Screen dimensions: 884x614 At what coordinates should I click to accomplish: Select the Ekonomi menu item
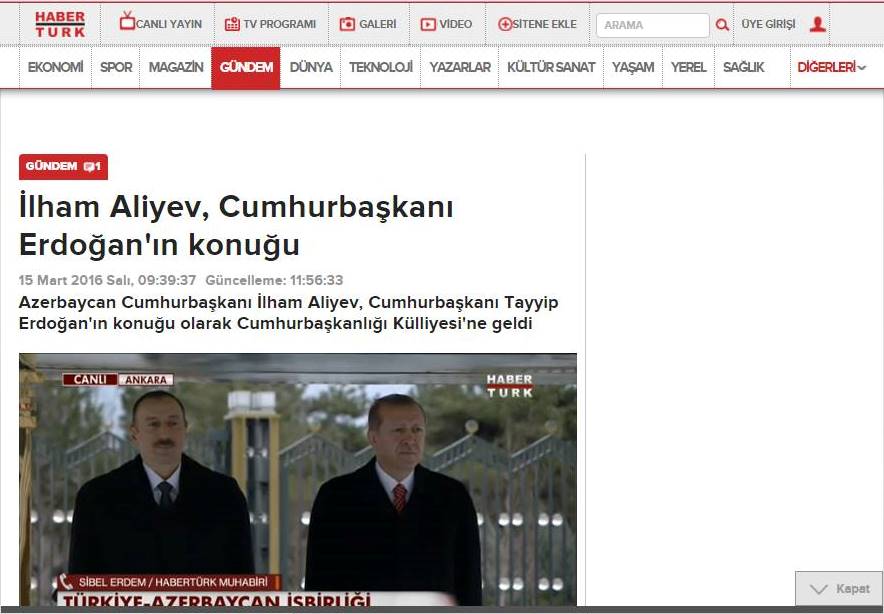55,67
